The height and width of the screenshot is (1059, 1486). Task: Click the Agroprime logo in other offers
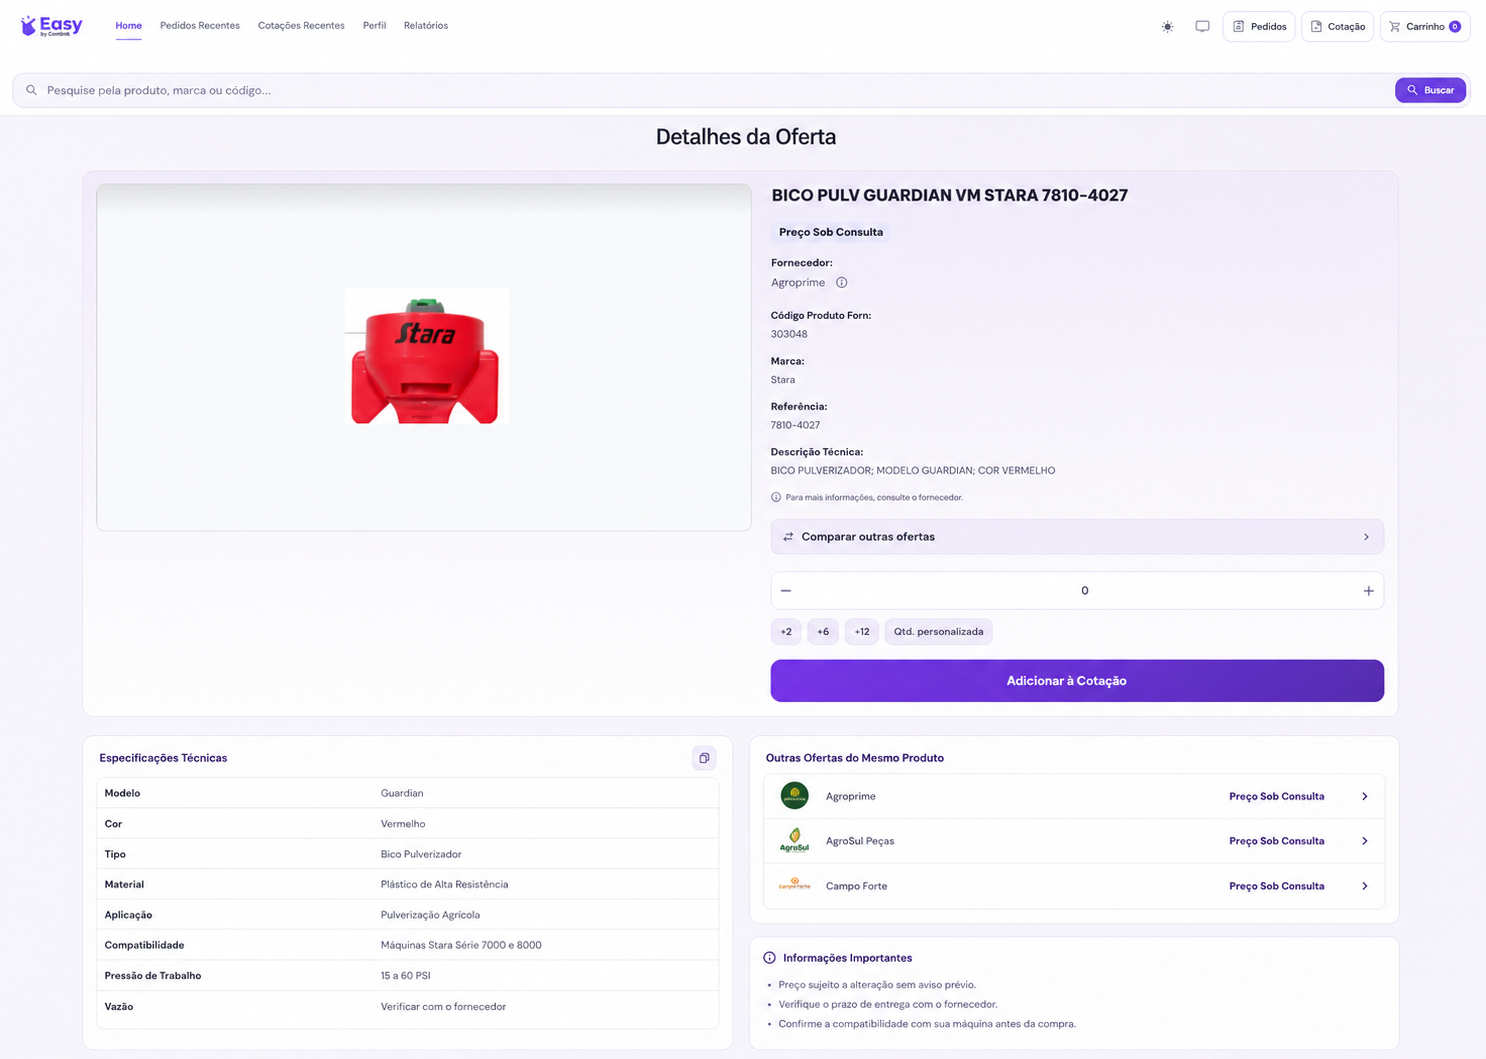pyautogui.click(x=794, y=796)
